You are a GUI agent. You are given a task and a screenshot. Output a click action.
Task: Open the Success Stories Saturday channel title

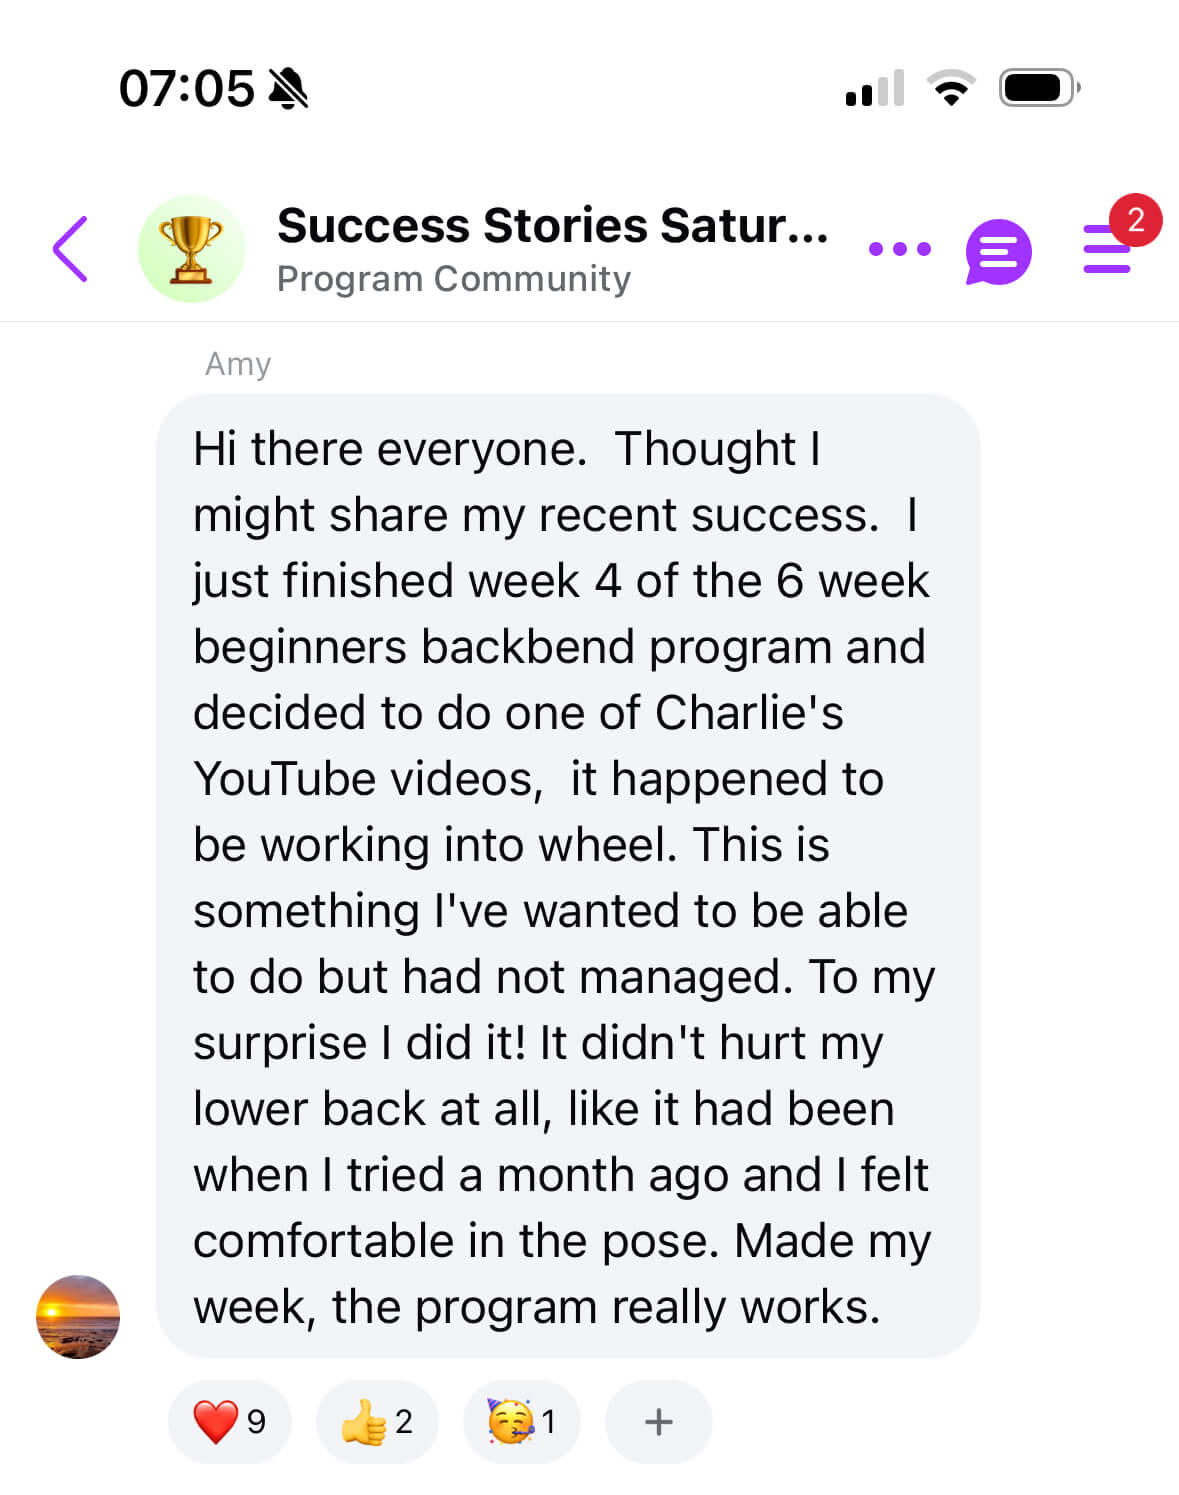[x=552, y=226]
